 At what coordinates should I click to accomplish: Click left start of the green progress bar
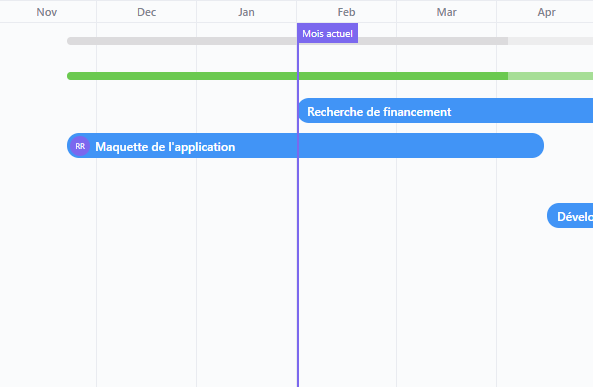69,76
